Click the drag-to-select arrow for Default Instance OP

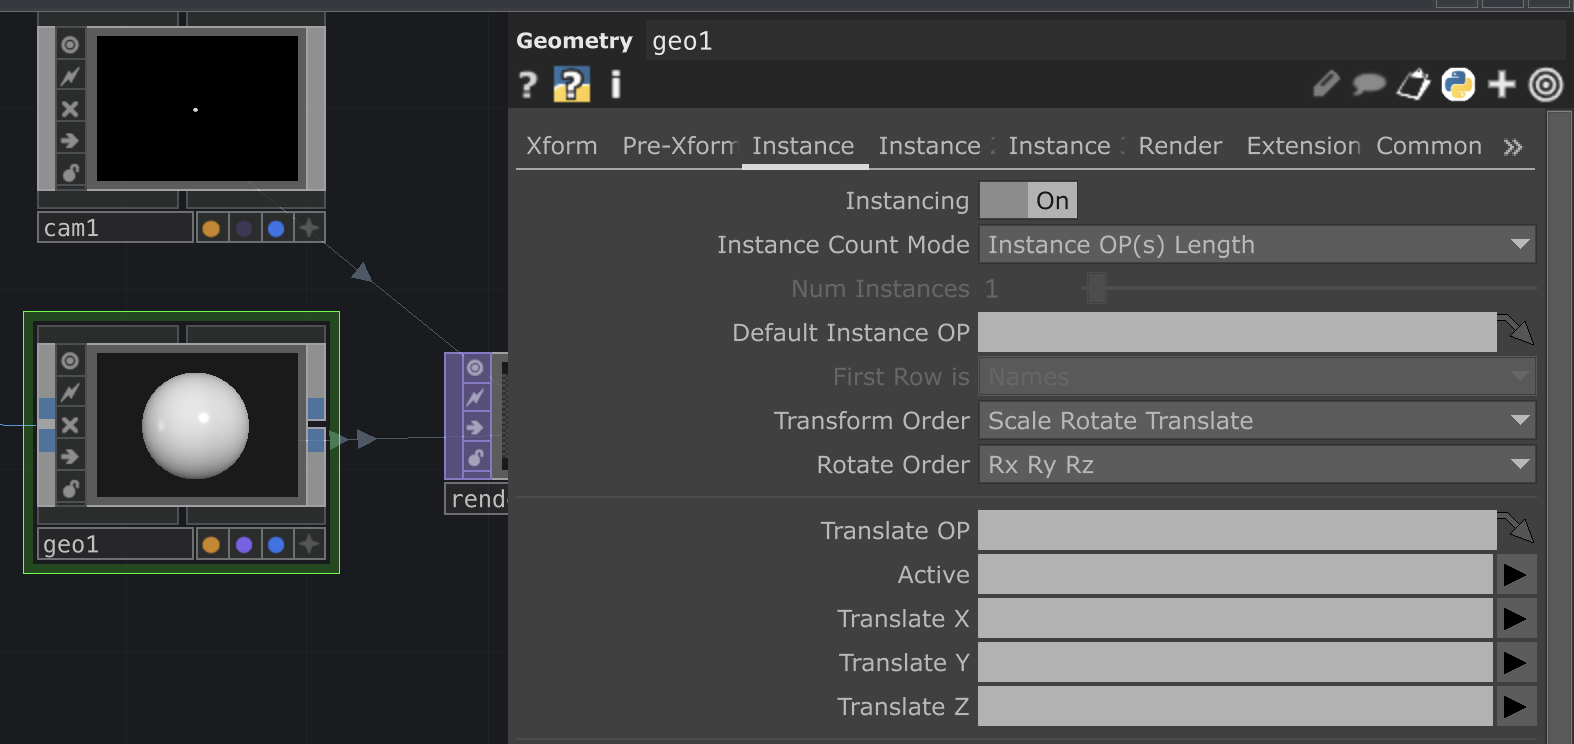pos(1516,330)
